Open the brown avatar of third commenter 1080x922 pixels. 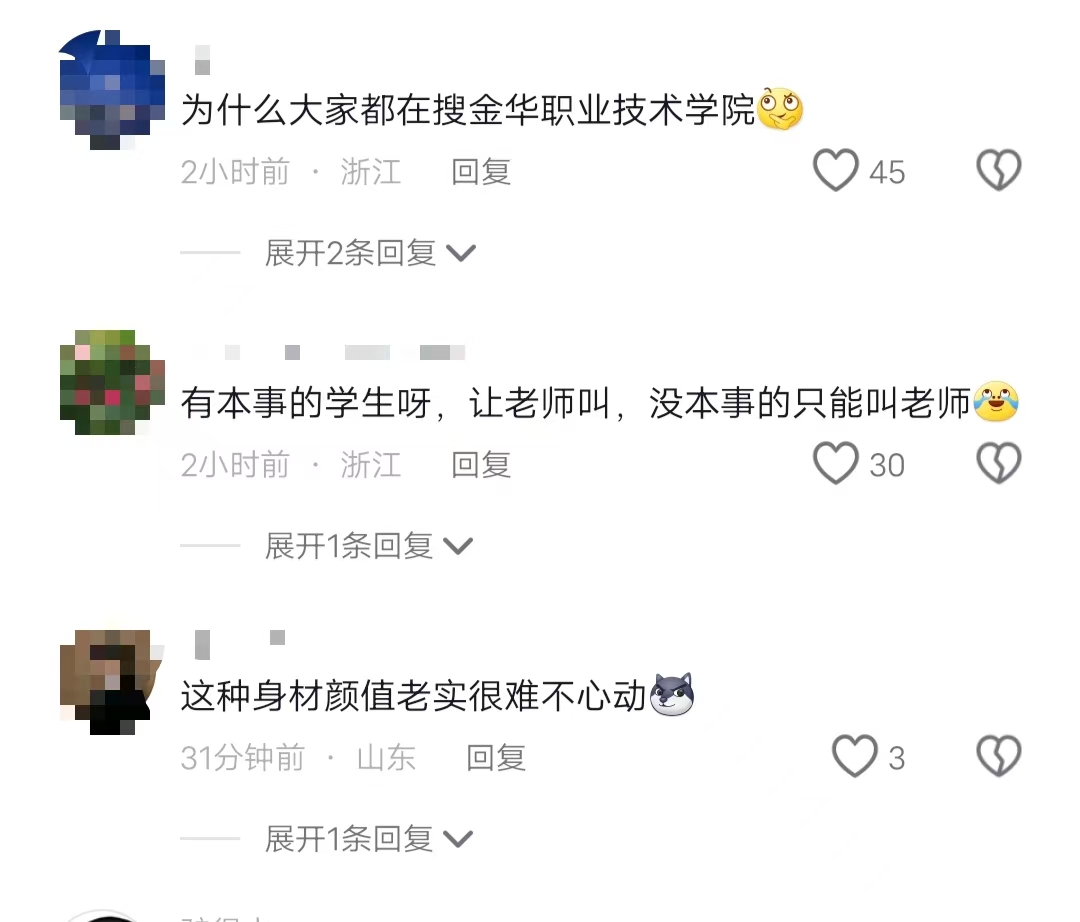tap(112, 682)
